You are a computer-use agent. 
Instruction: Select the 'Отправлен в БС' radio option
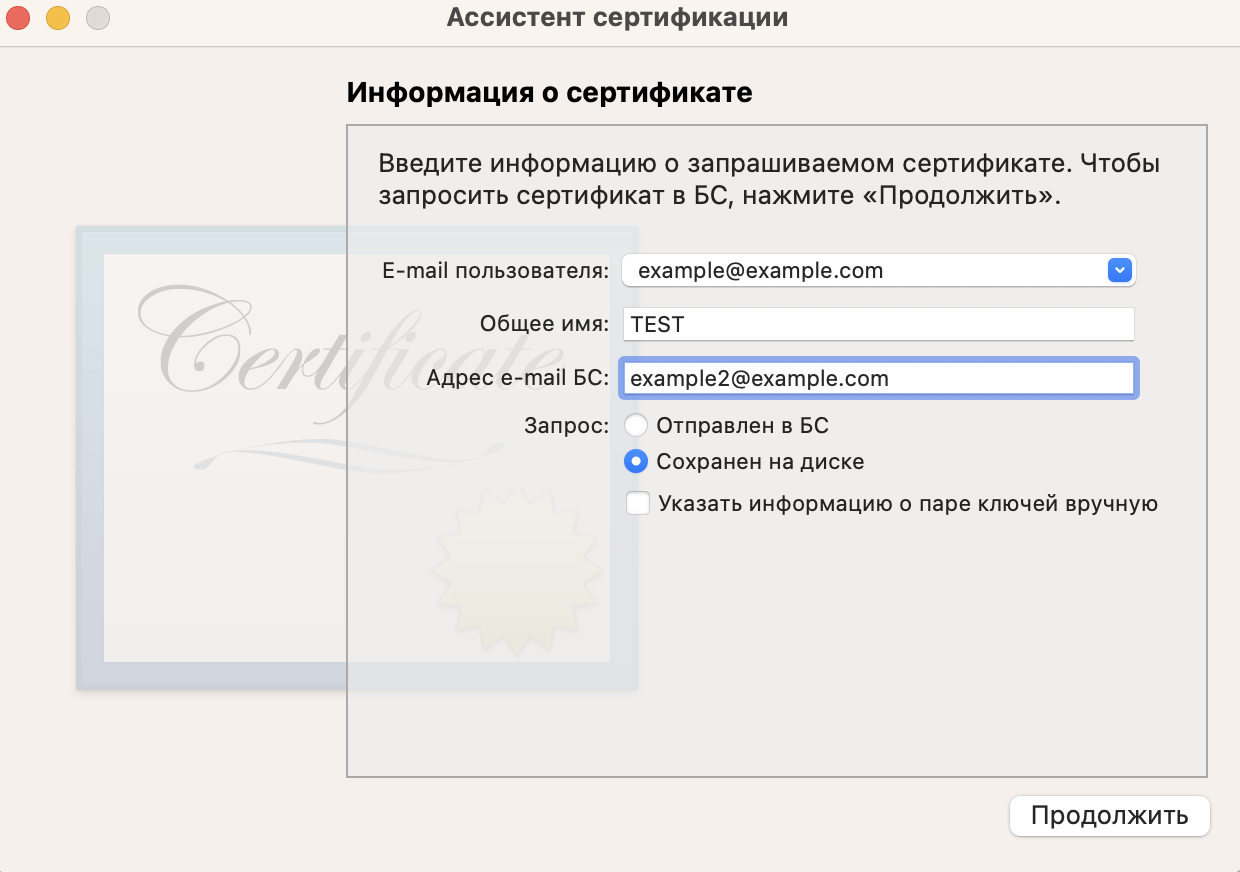[636, 426]
